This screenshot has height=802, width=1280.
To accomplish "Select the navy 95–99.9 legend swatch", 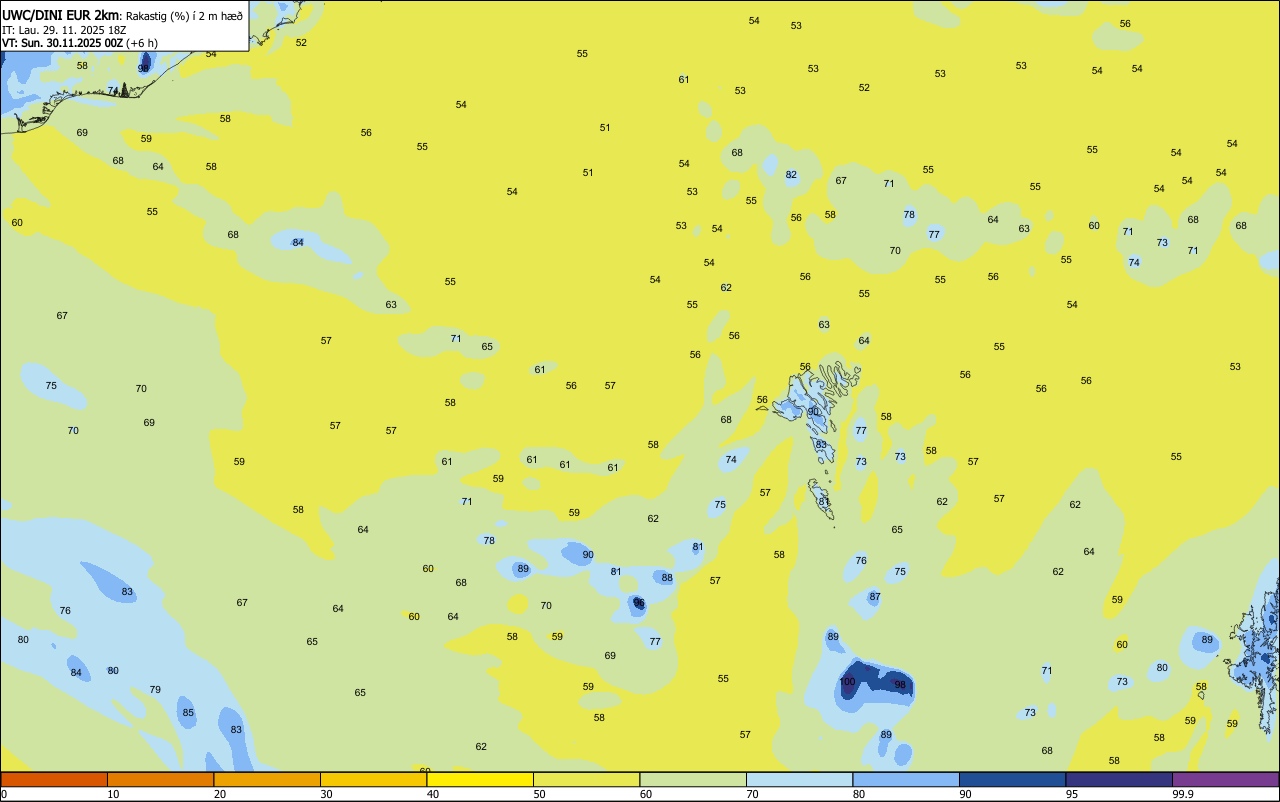I will (1119, 779).
